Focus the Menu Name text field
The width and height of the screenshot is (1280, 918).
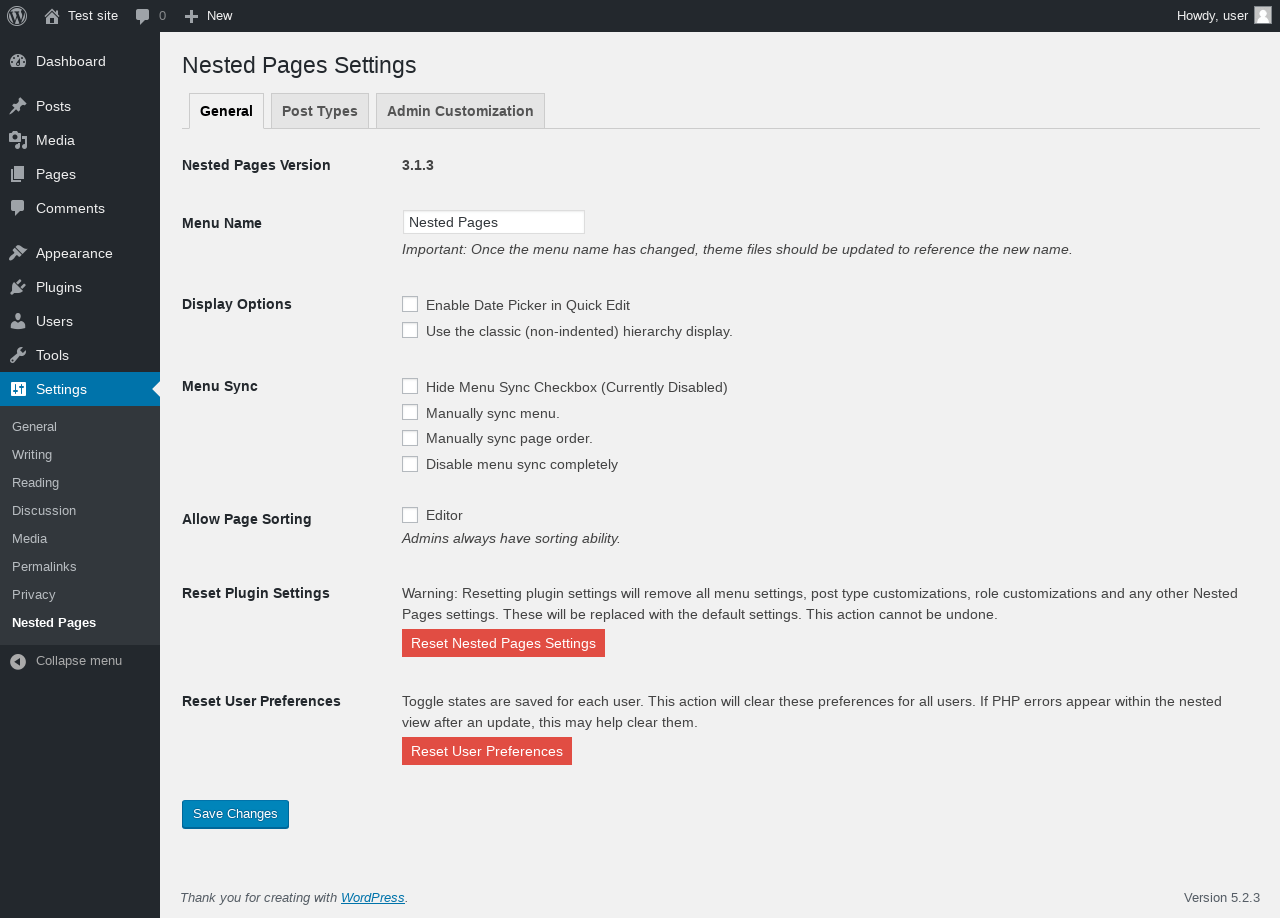(494, 222)
